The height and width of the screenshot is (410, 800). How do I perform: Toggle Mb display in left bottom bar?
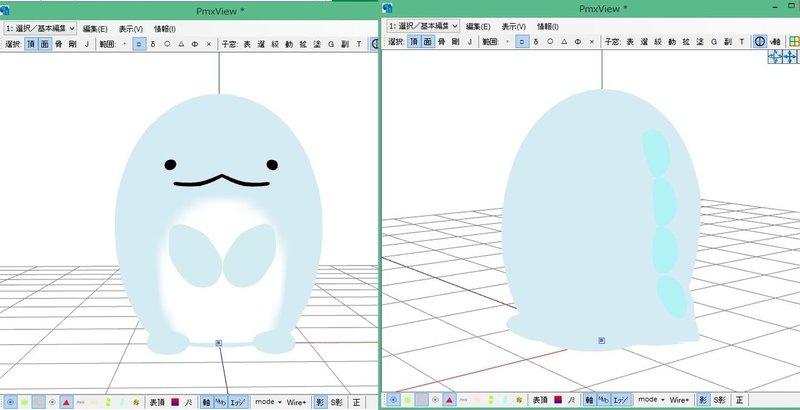click(220, 402)
